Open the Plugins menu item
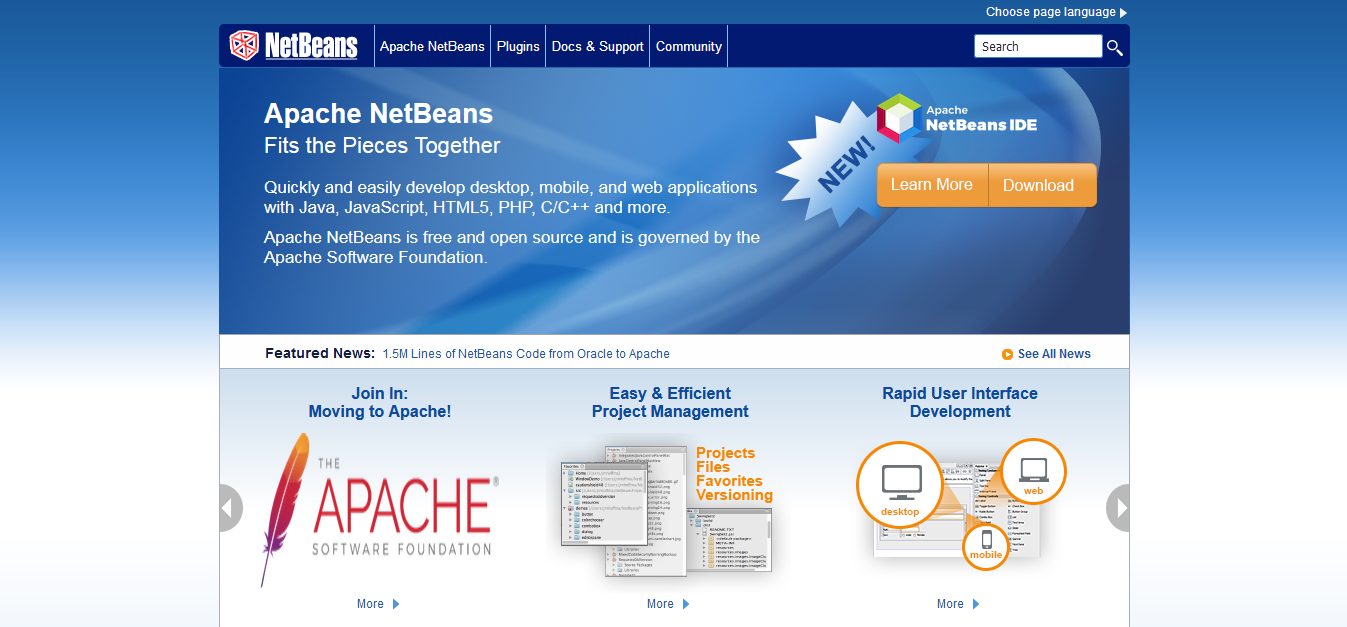1347x627 pixels. [518, 47]
